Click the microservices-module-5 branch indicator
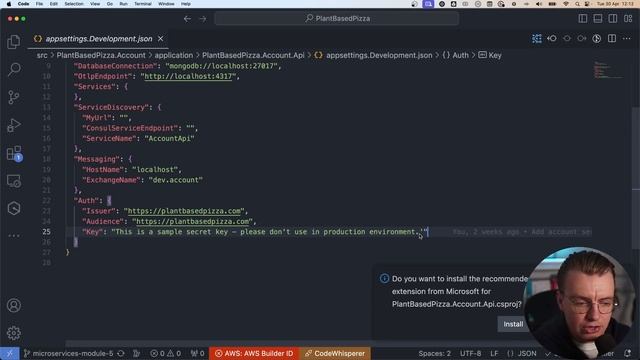Screen dimensions: 640x360 click(69, 353)
